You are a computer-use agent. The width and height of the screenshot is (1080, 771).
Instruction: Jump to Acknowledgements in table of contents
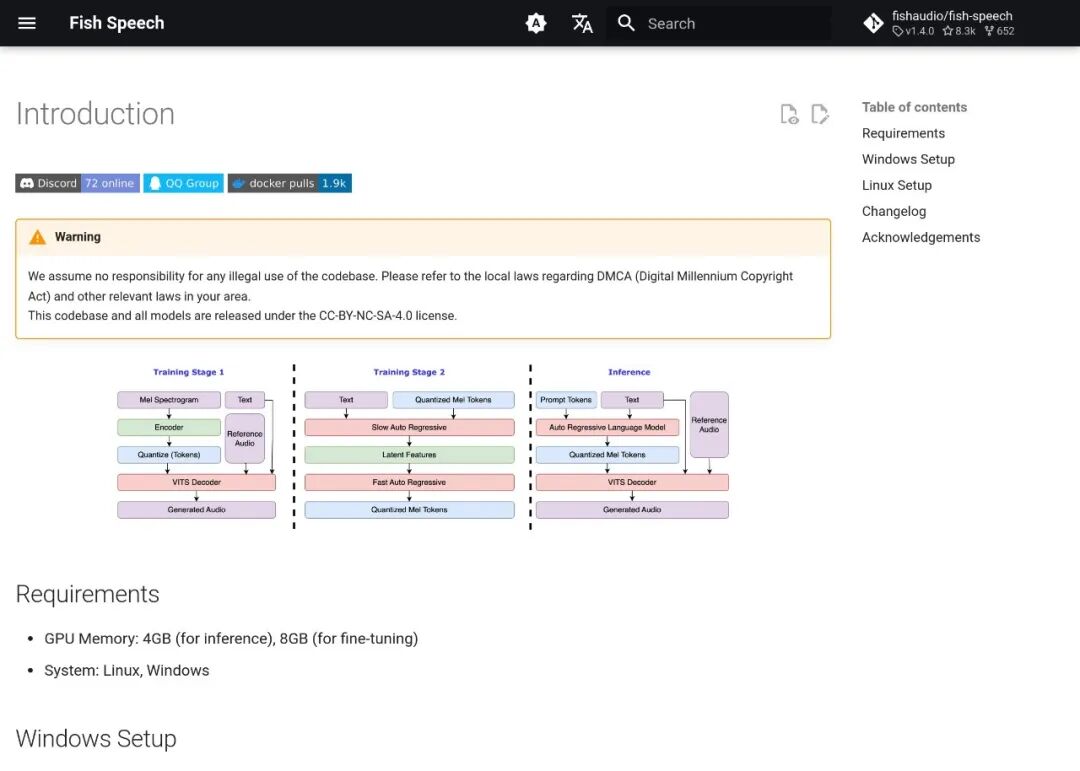(x=920, y=237)
